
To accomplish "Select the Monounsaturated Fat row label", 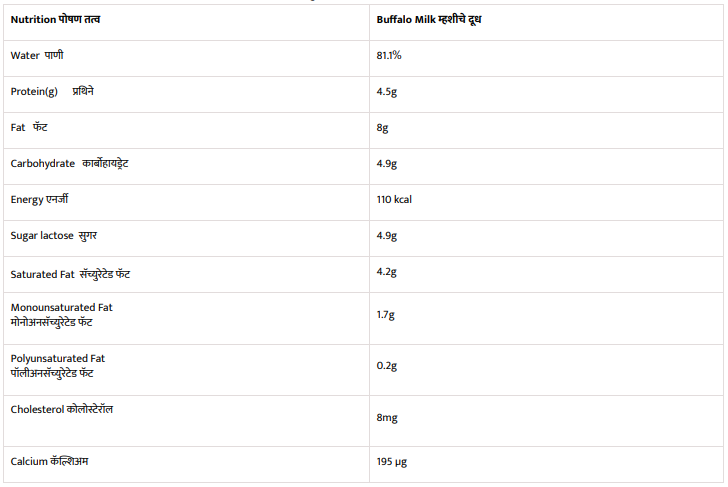I will pyautogui.click(x=62, y=315).
